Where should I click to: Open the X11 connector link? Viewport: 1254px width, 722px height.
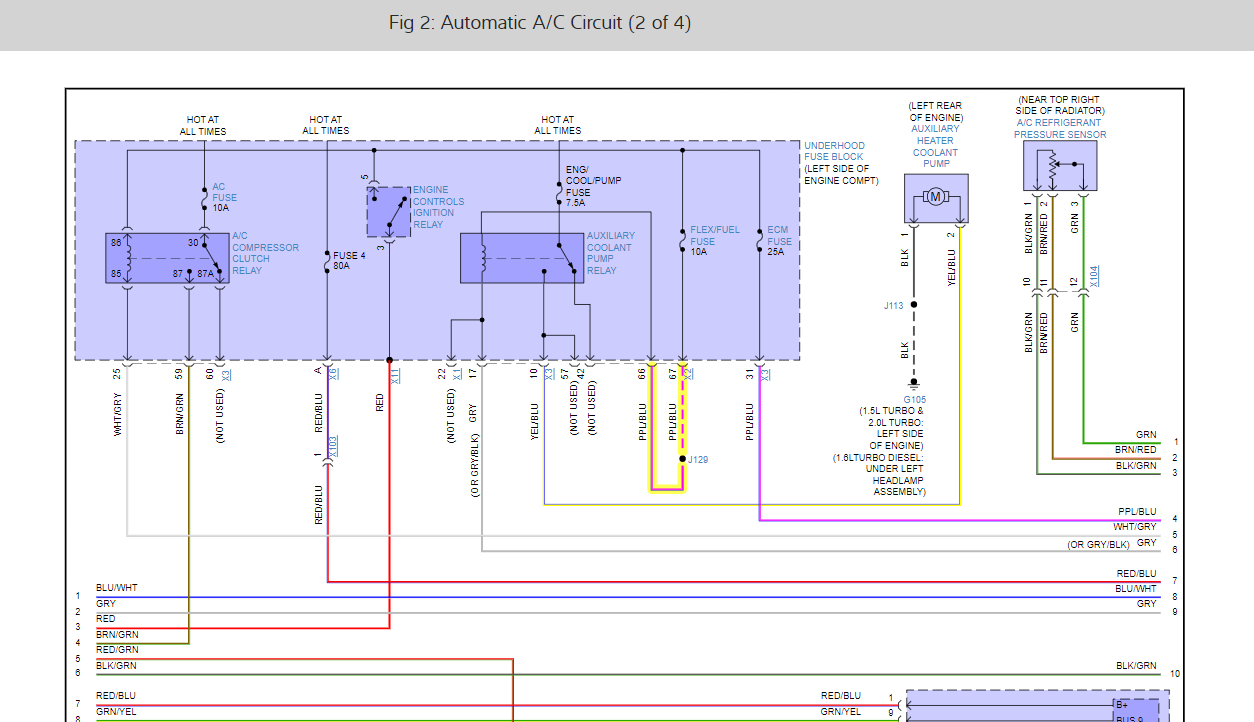(396, 376)
